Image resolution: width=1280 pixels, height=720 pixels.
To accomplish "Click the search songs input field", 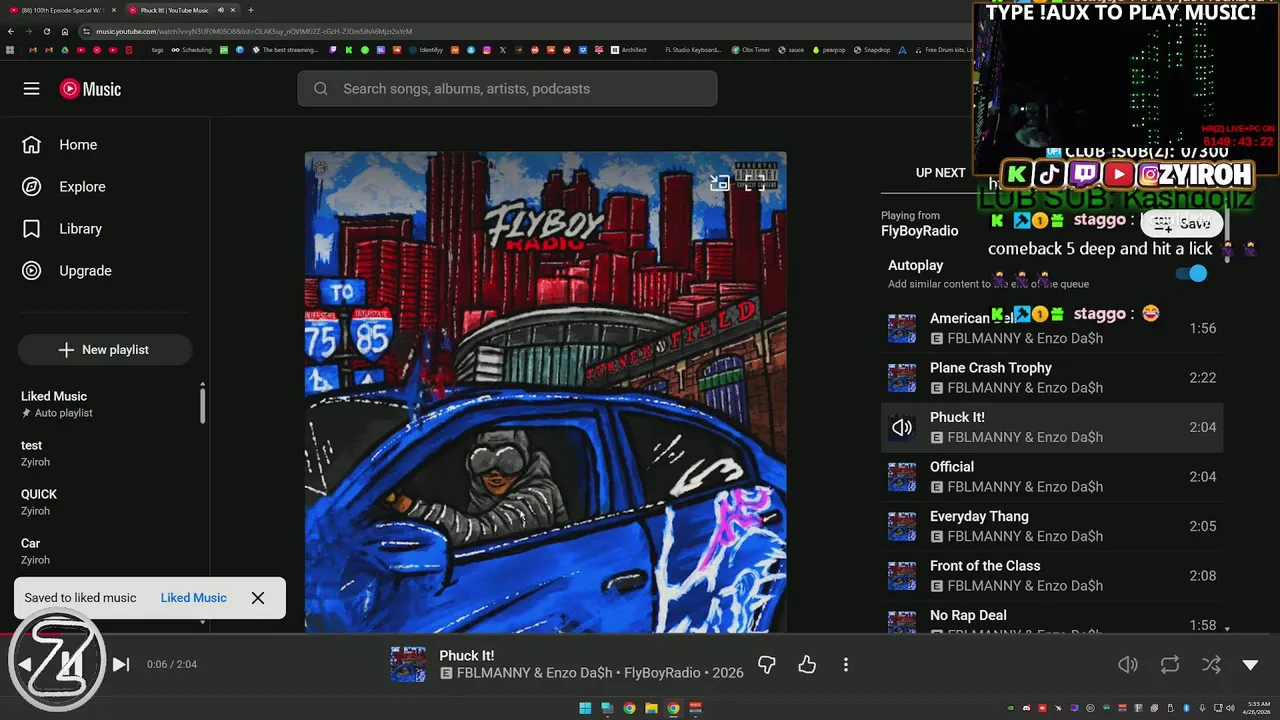I will tap(507, 89).
